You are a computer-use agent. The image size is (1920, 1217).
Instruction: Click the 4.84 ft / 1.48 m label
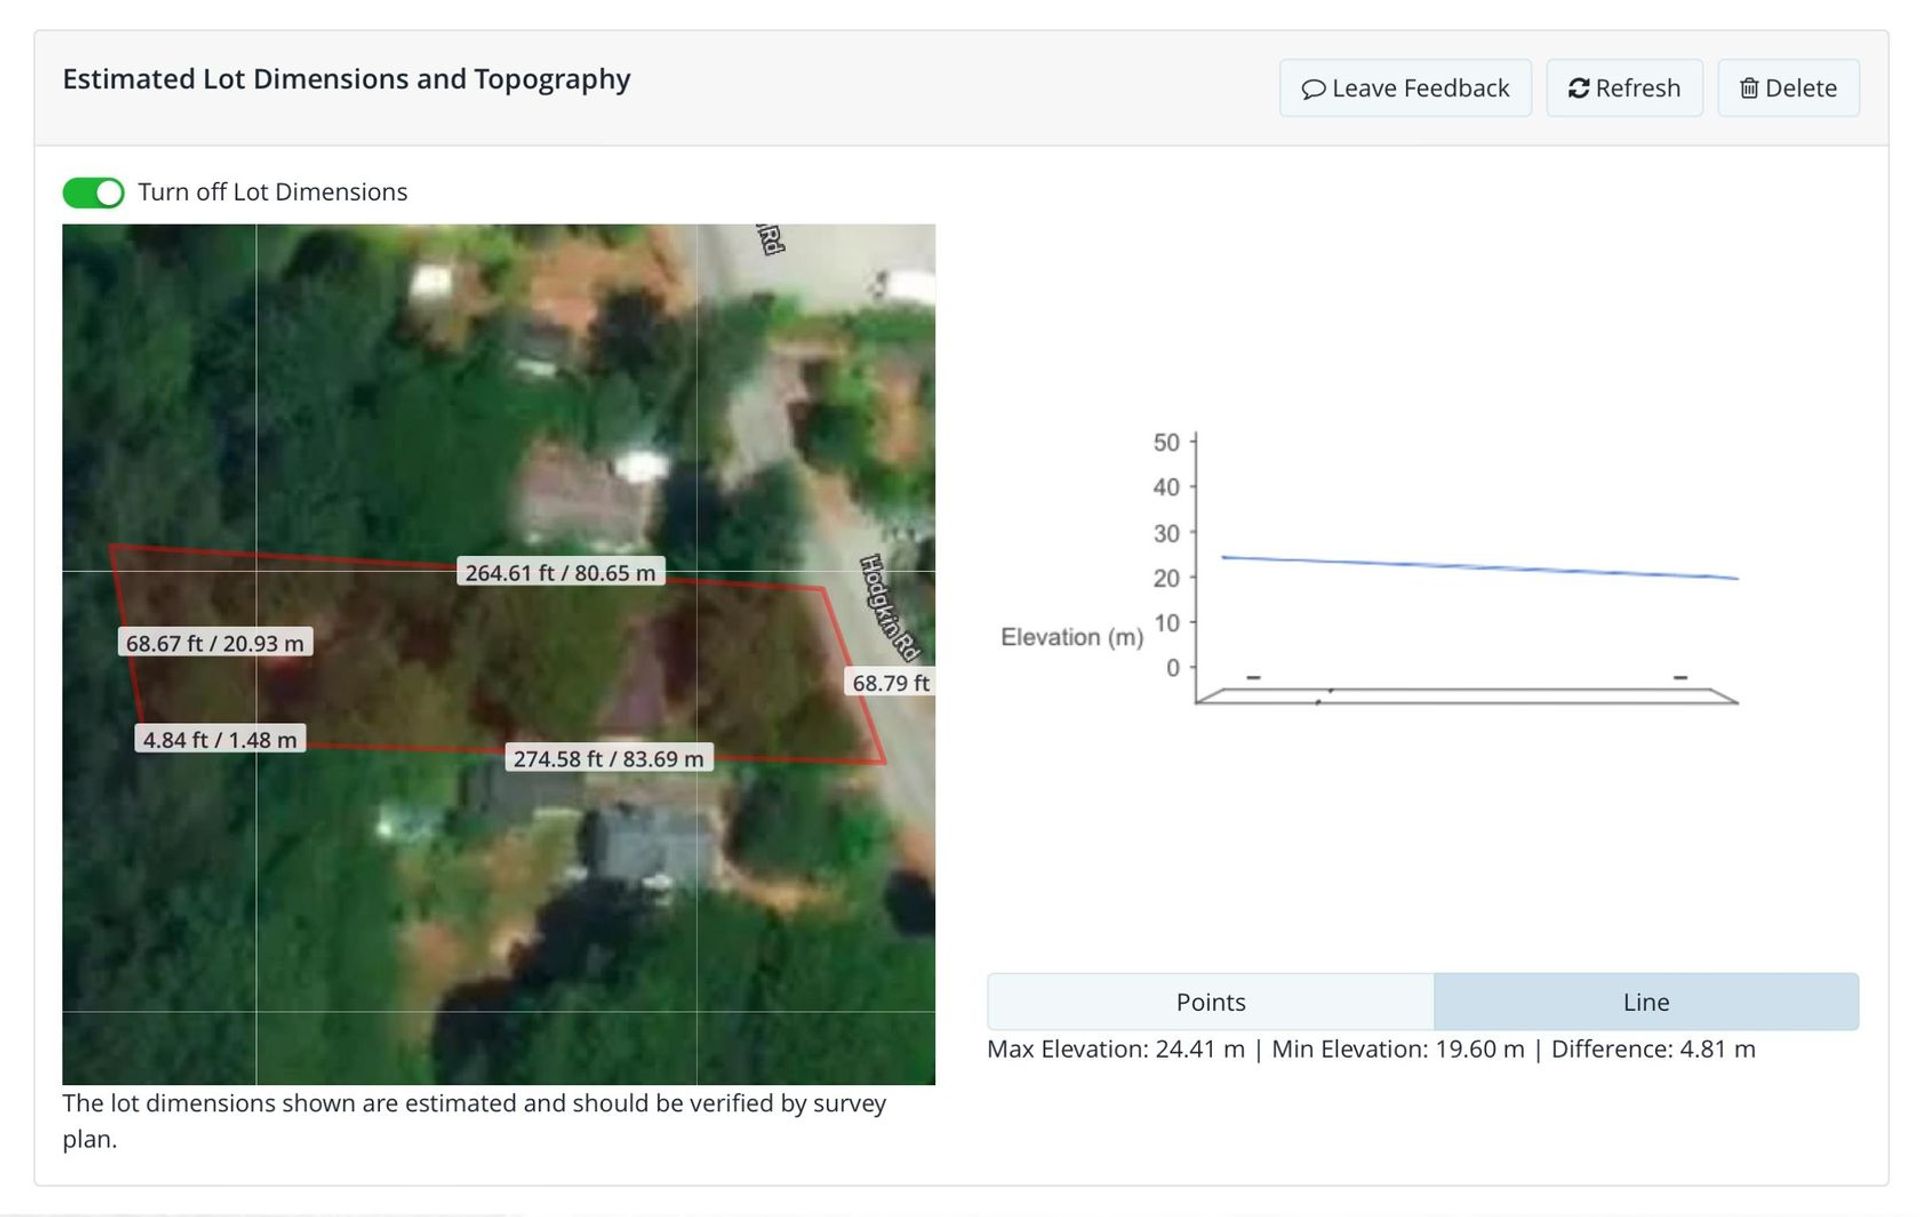click(x=220, y=739)
